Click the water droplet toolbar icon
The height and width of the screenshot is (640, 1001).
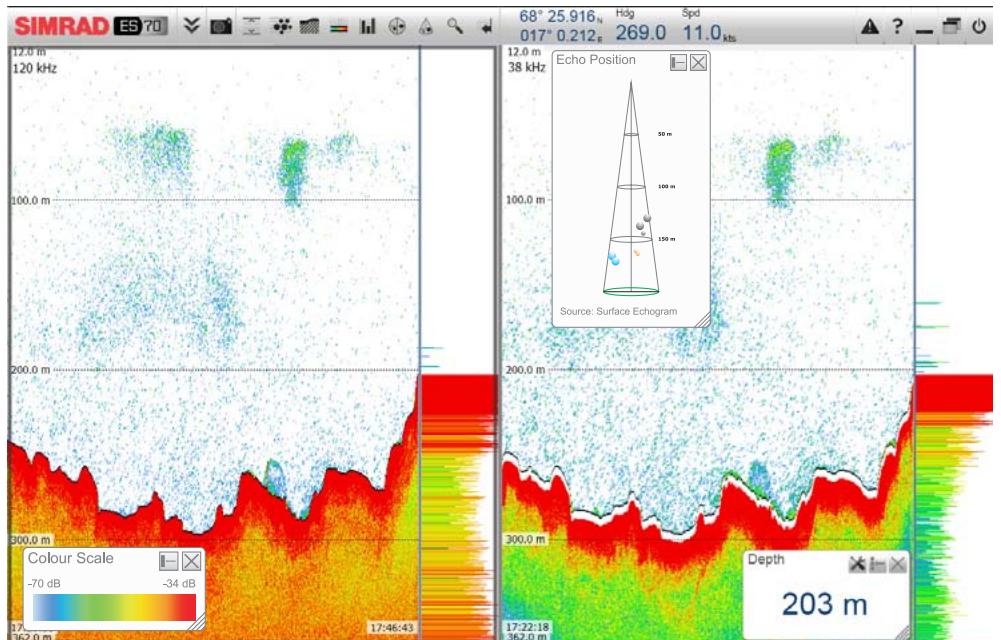point(424,24)
